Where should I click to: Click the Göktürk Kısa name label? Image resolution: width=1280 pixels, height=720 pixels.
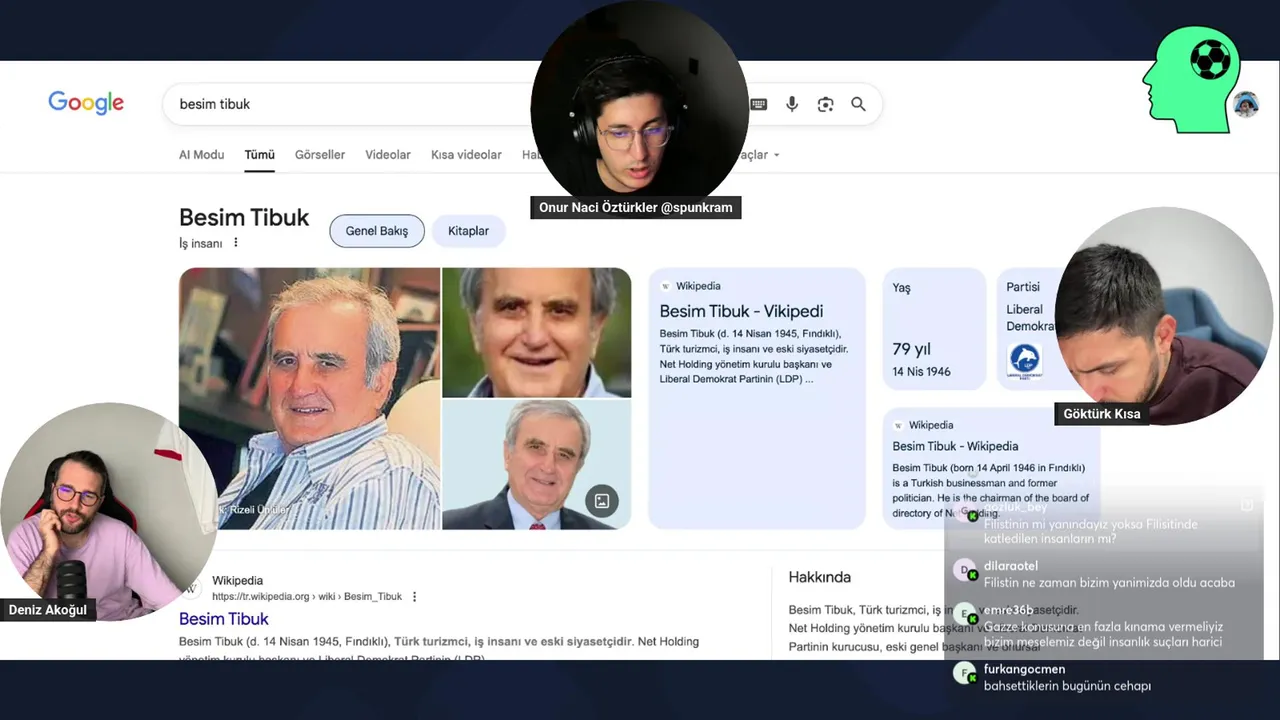[1101, 414]
